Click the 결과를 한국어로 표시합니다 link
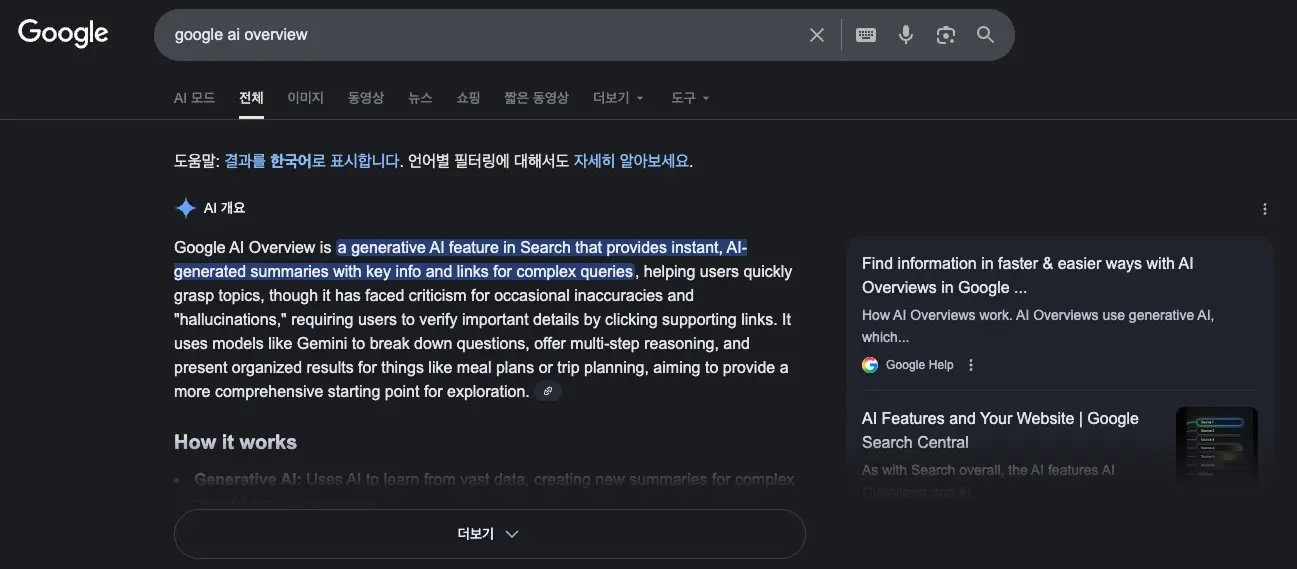The image size is (1297, 569). [313, 160]
